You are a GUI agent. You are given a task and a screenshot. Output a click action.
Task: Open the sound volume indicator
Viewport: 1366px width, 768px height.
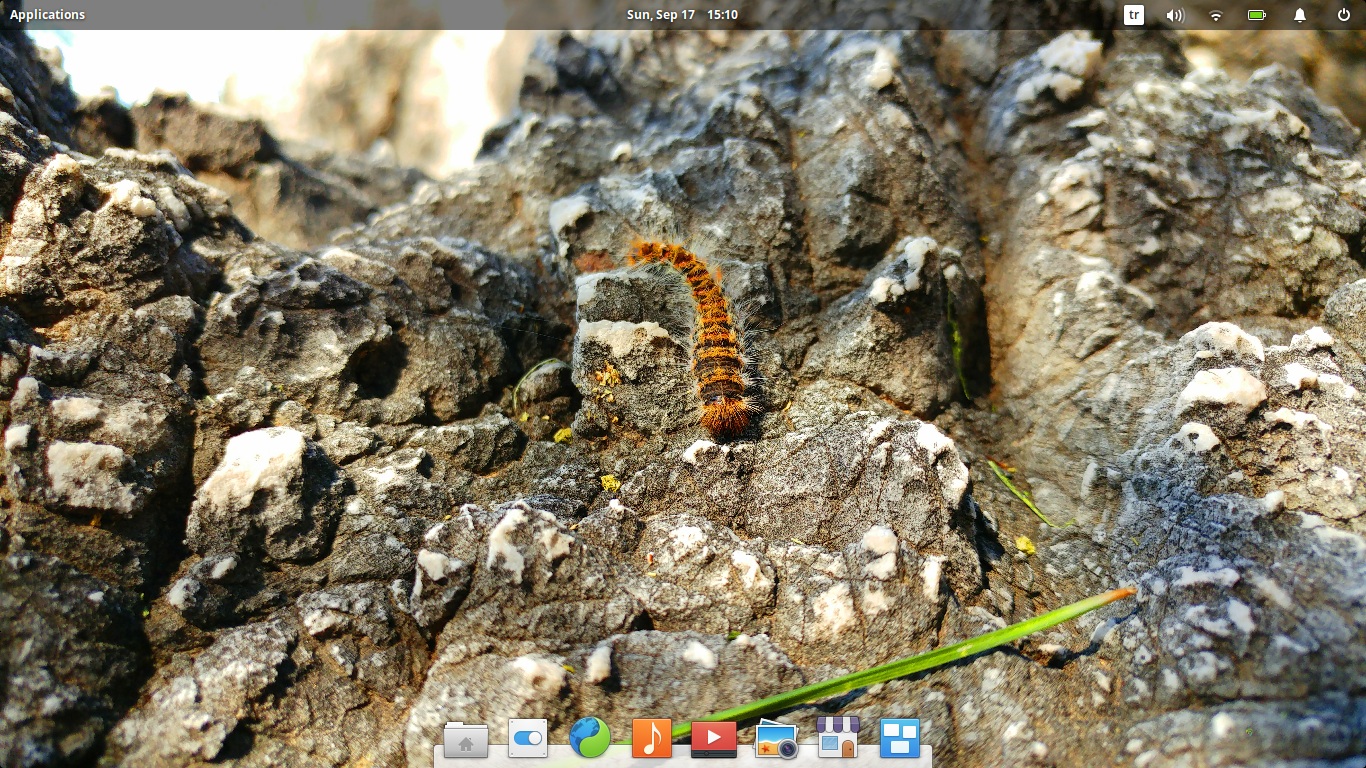pyautogui.click(x=1175, y=15)
